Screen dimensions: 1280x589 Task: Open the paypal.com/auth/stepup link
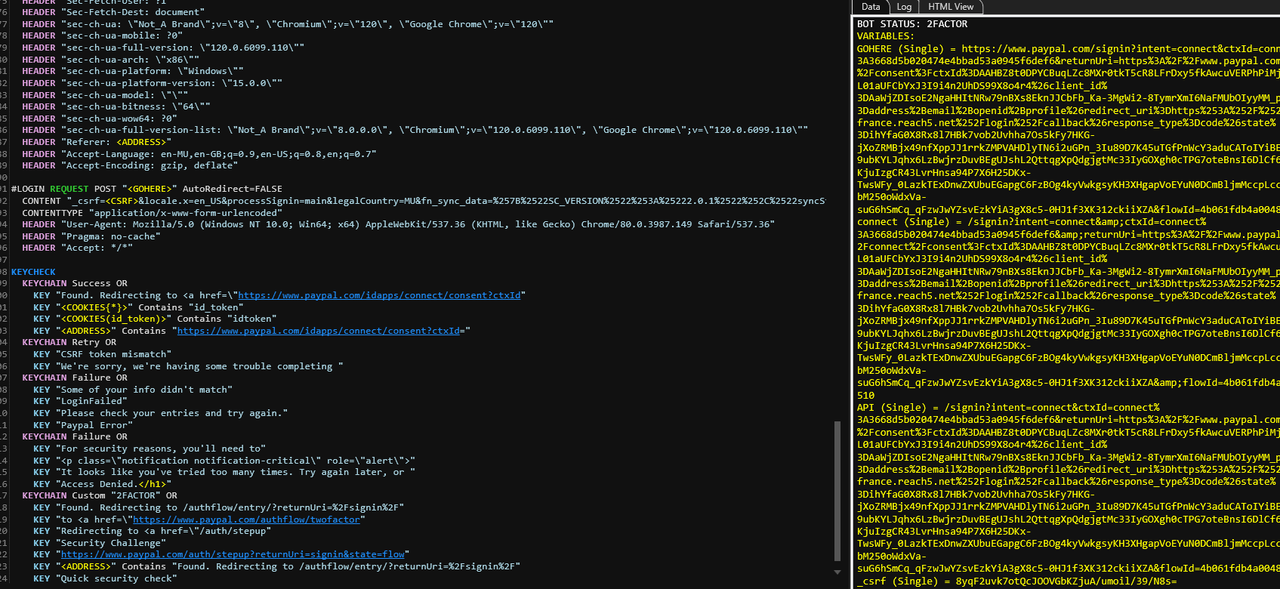[234, 554]
